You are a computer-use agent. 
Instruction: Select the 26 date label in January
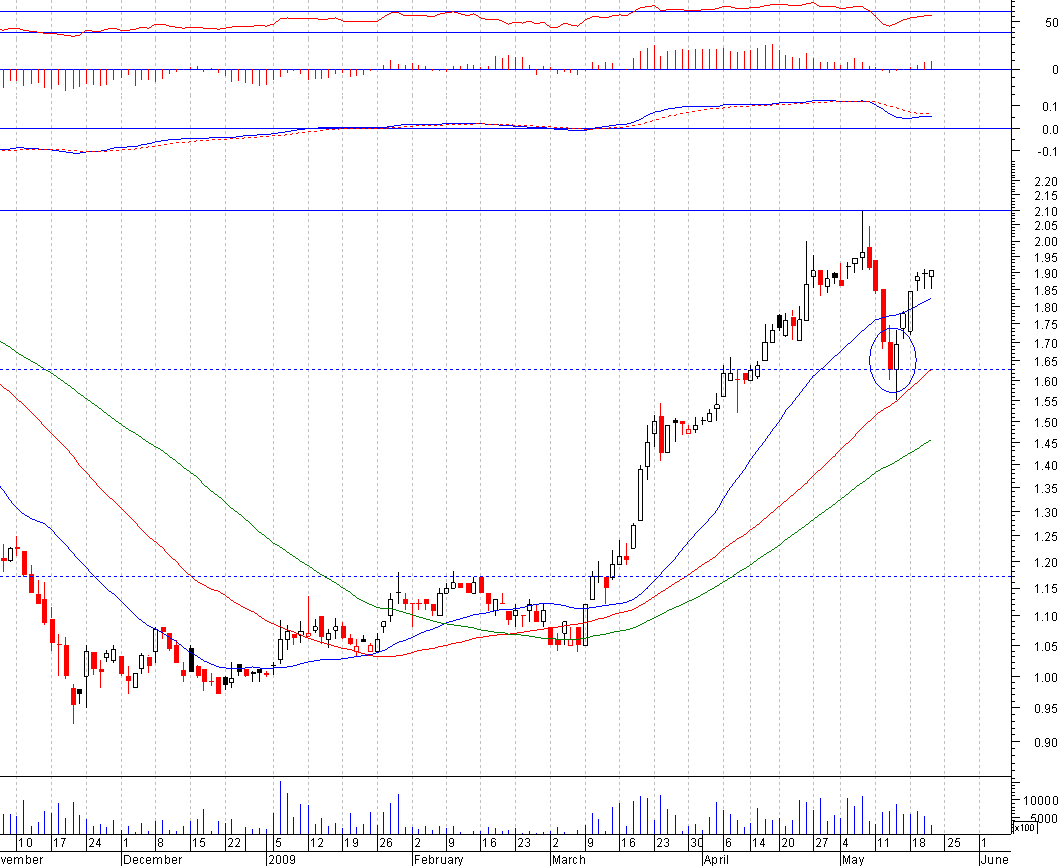click(x=385, y=843)
